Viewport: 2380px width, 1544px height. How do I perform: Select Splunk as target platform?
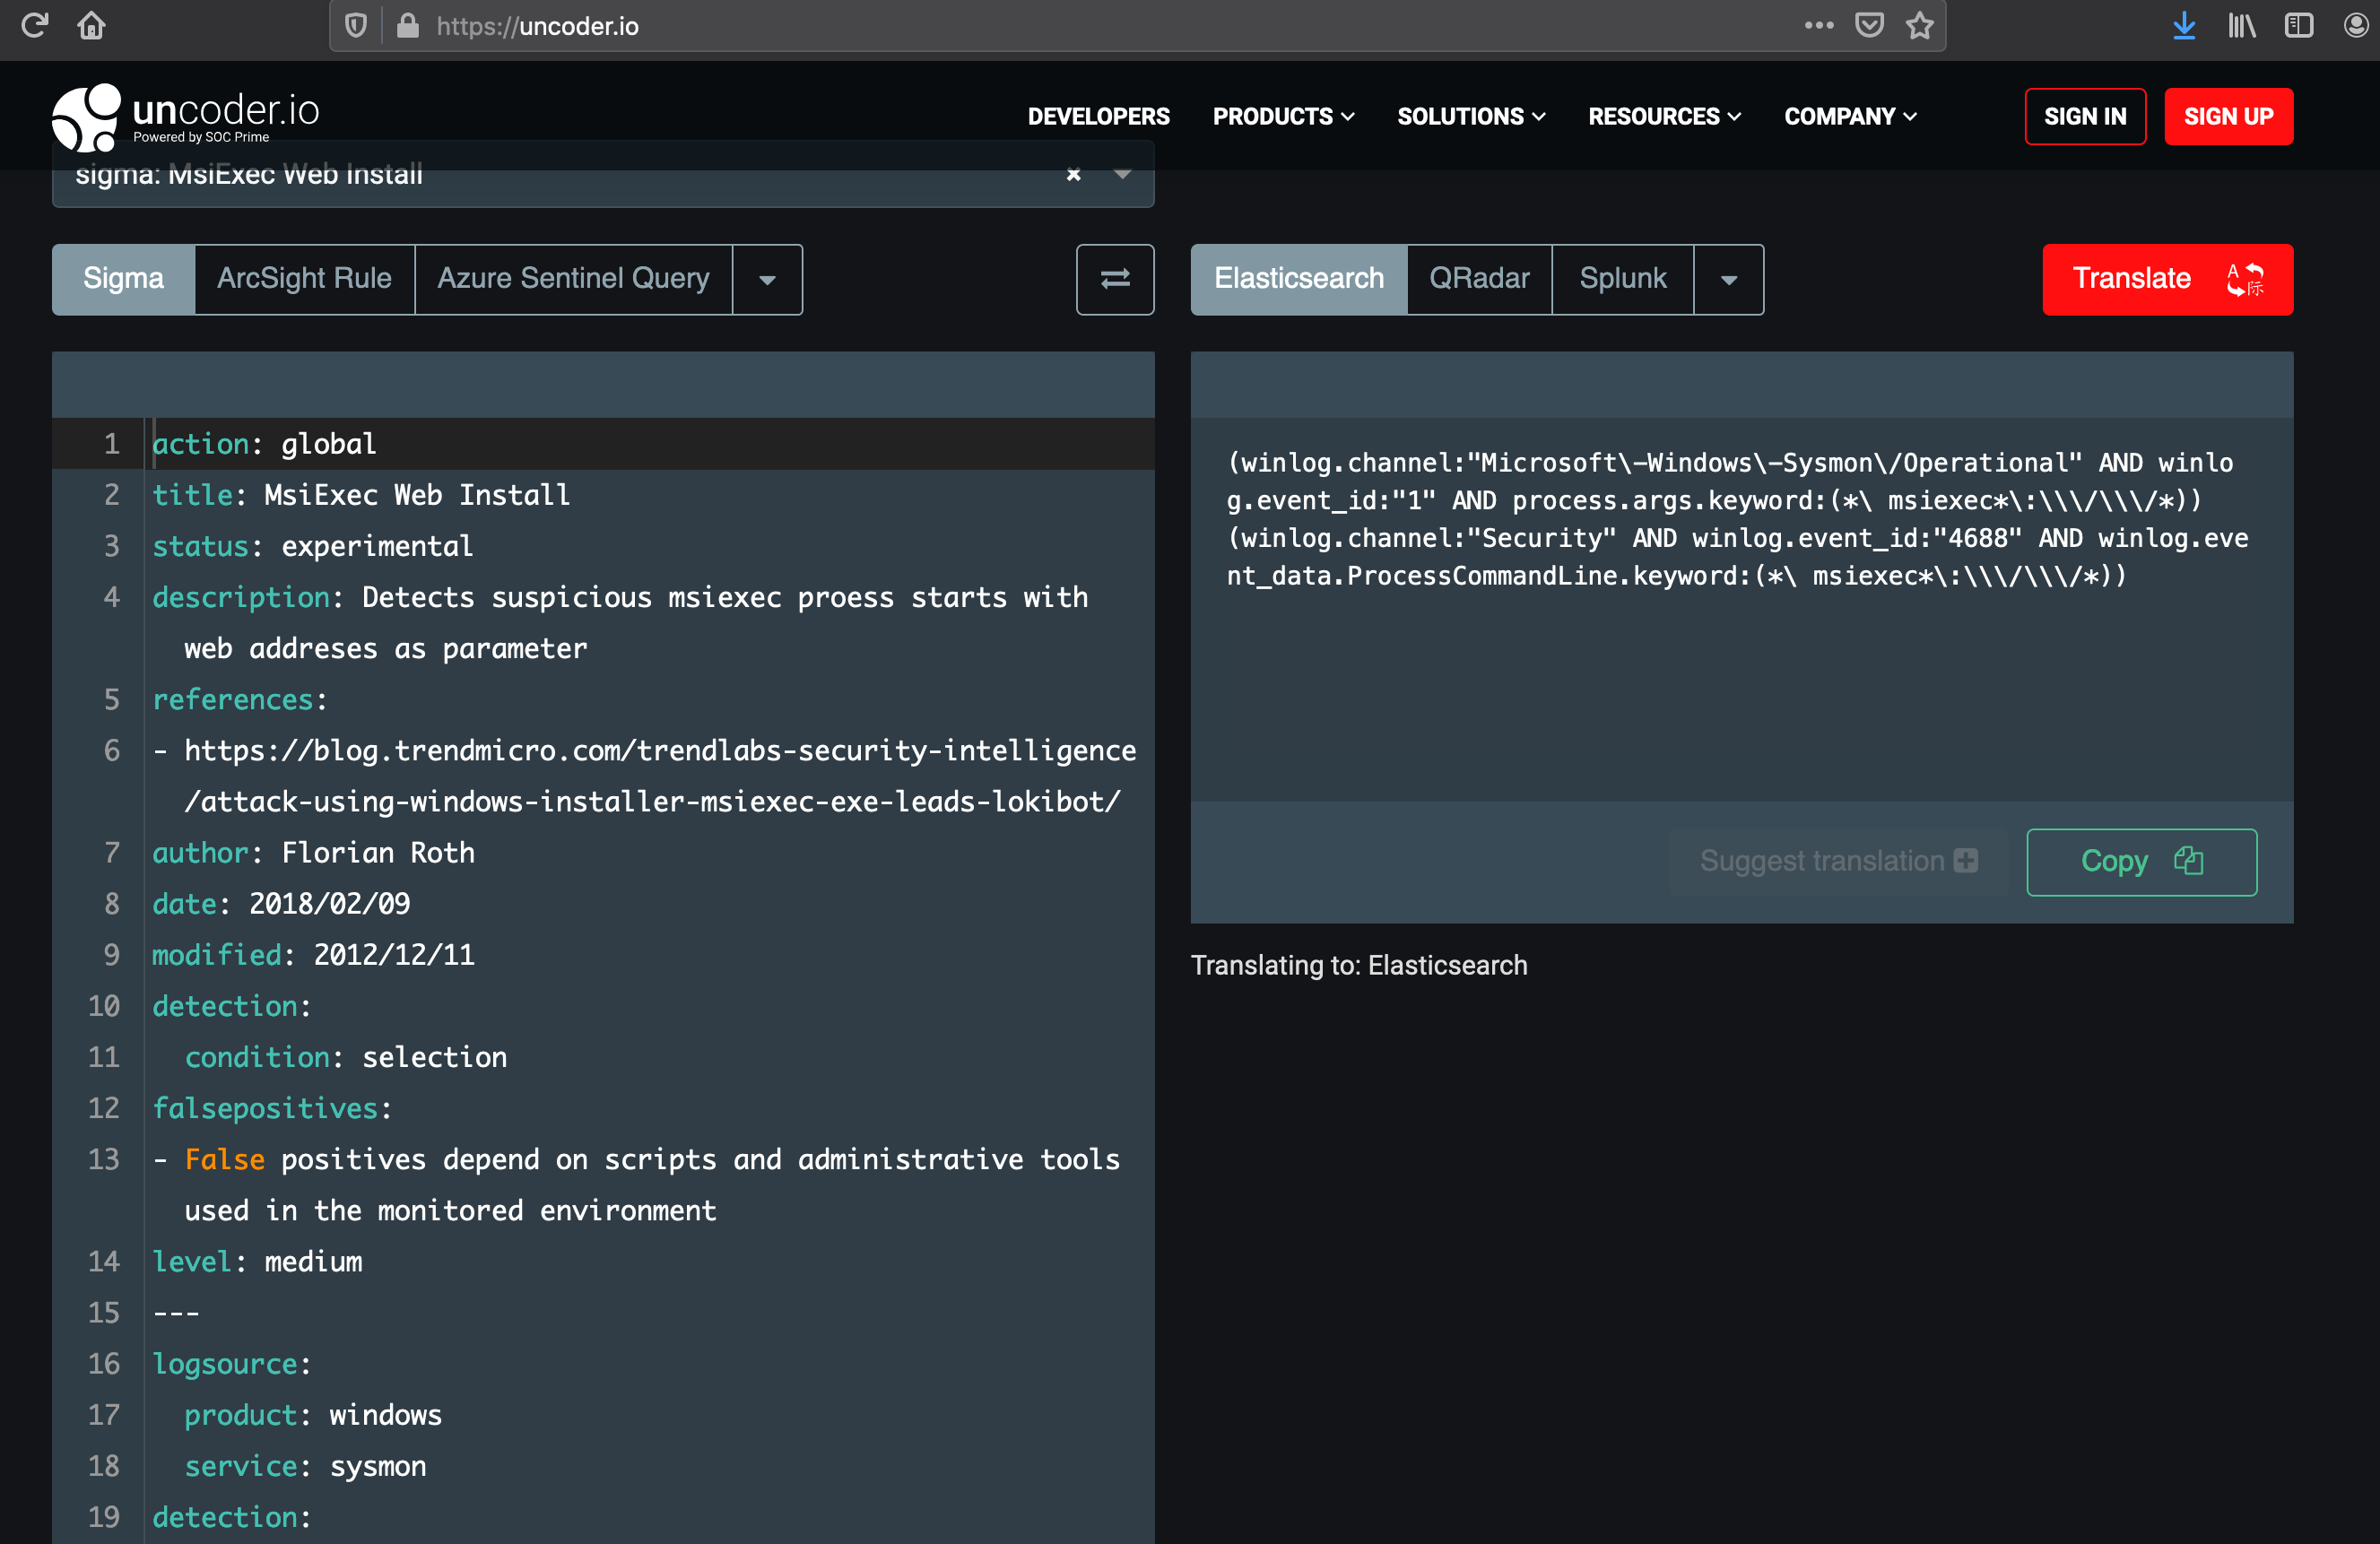point(1622,279)
